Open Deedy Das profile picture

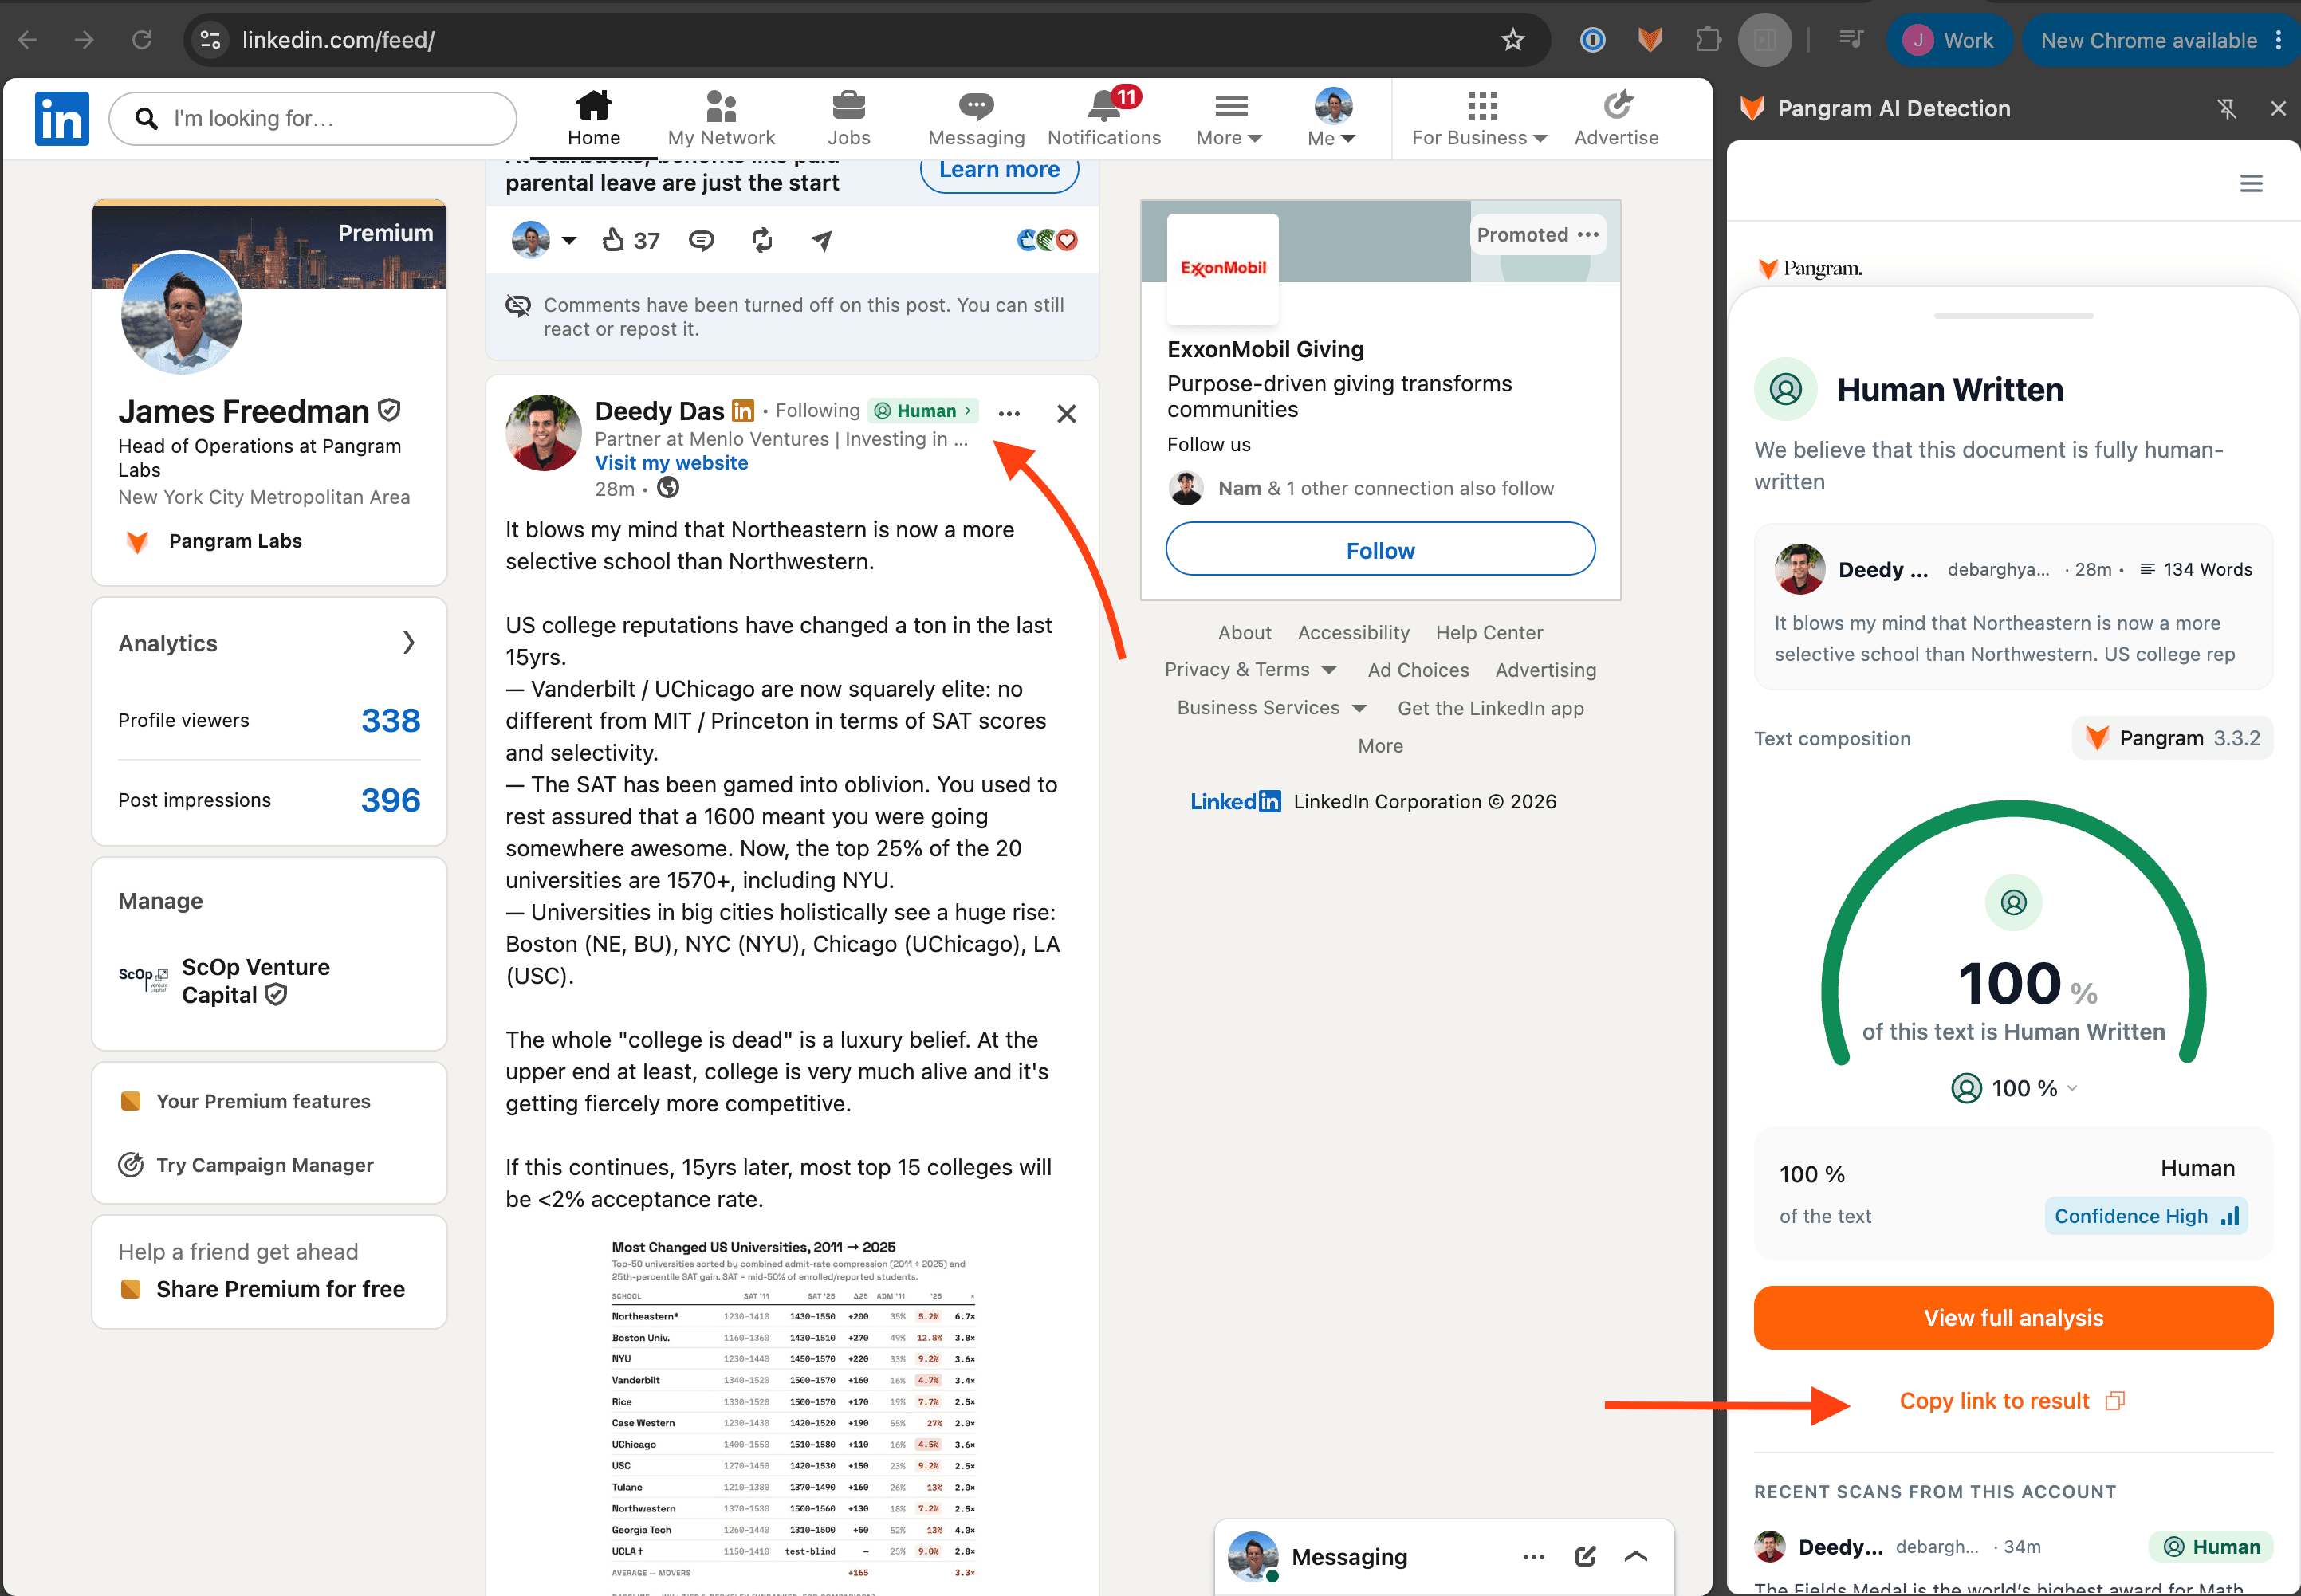543,432
